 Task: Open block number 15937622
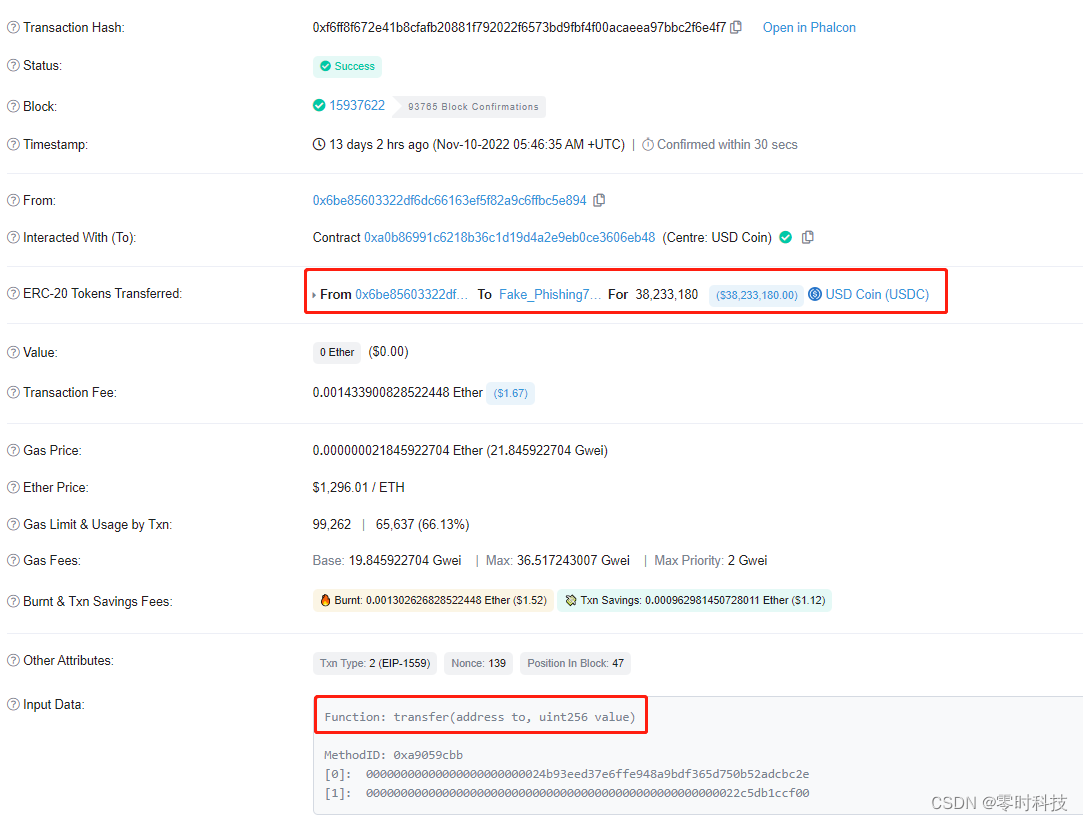tap(356, 106)
